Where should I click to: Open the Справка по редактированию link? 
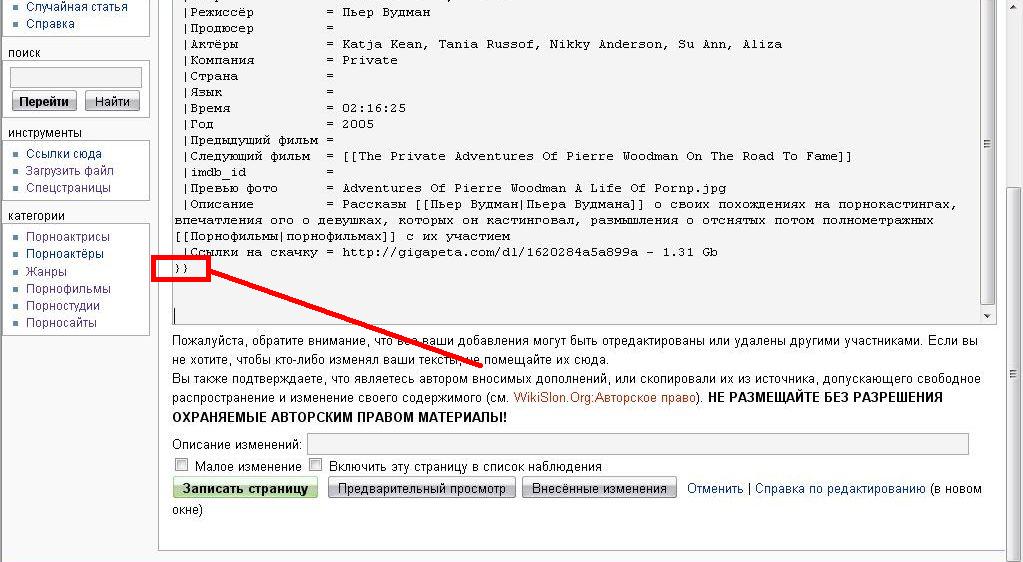(840, 488)
